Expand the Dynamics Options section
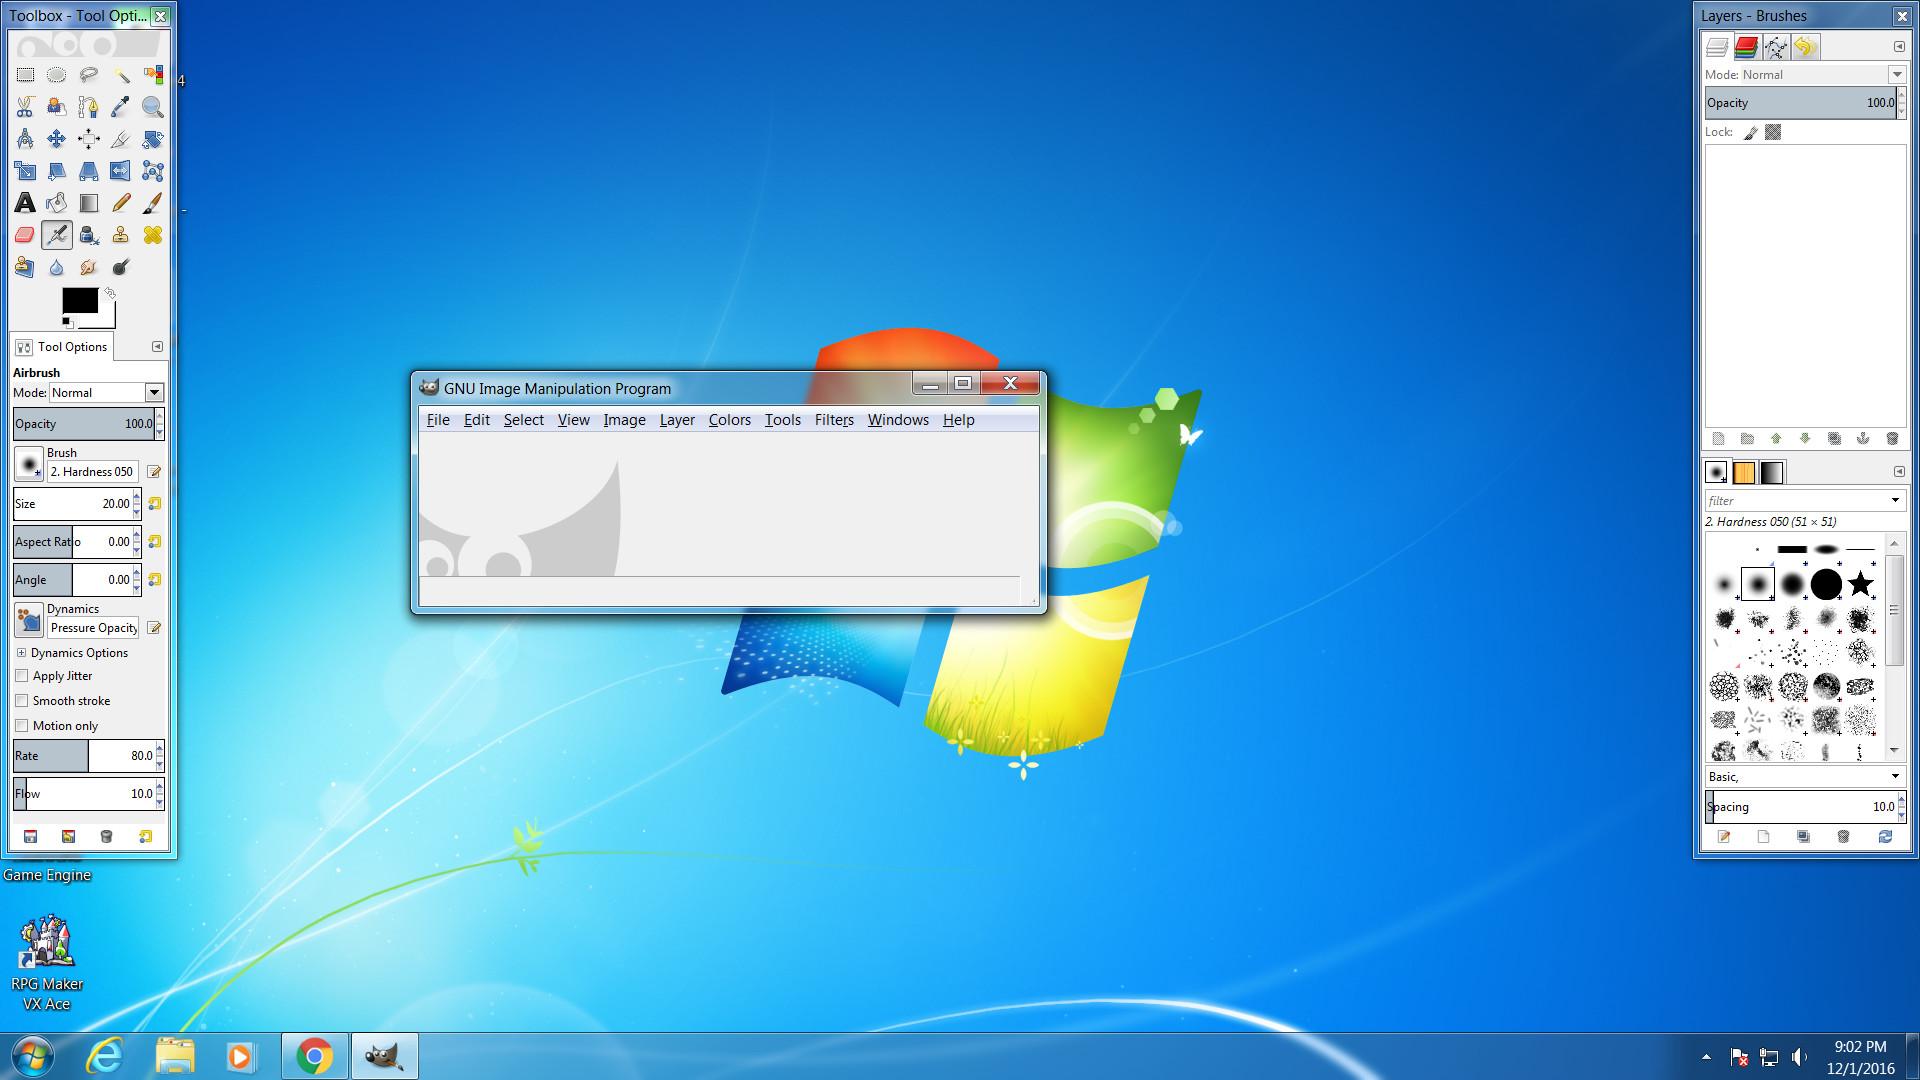This screenshot has height=1080, width=1920. tap(21, 653)
